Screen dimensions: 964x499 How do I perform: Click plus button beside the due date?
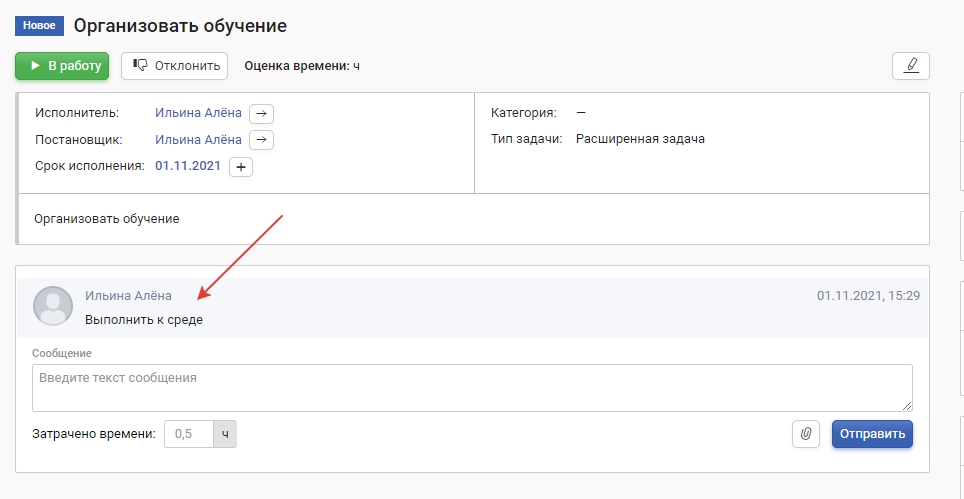(x=241, y=167)
